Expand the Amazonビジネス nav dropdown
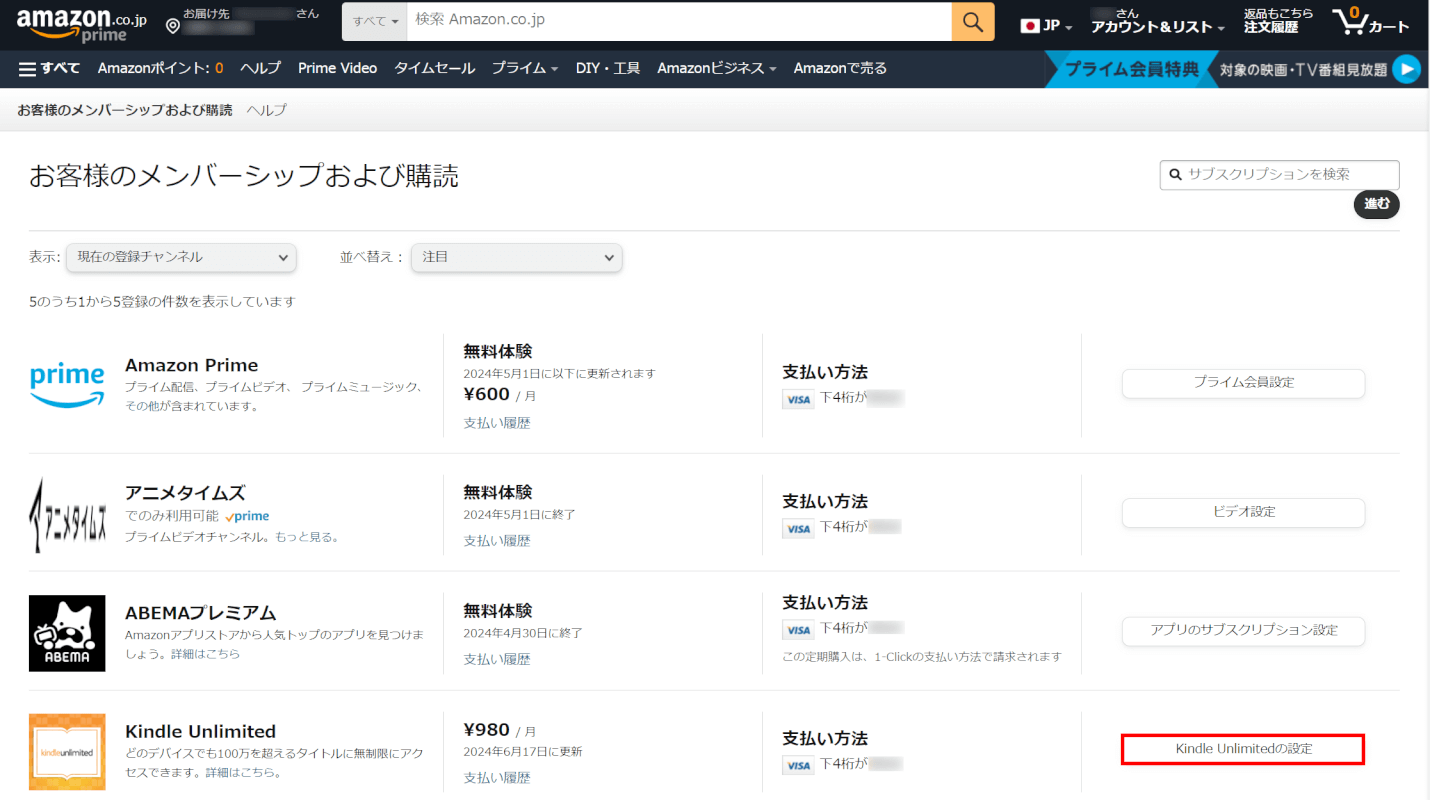Screen dimensions: 1430x800 pos(717,68)
